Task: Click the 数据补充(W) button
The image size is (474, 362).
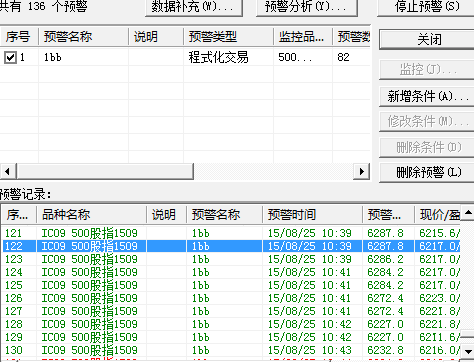Action: point(194,7)
